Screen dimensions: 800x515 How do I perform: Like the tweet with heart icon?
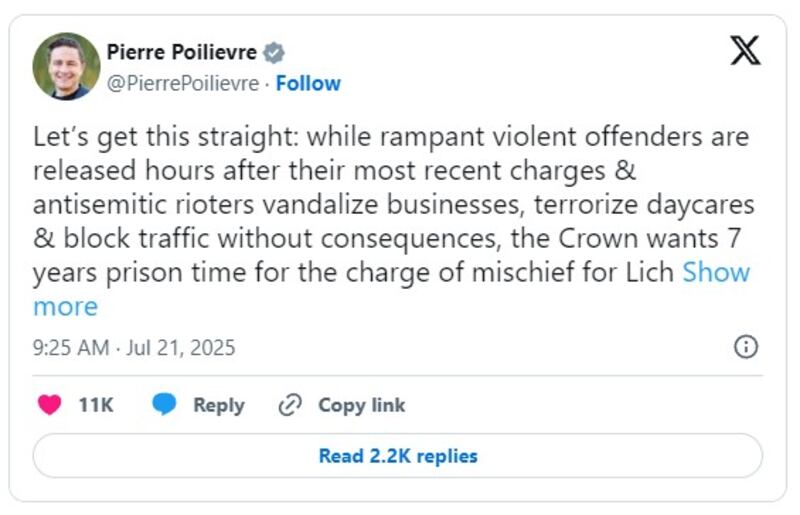pyautogui.click(x=49, y=405)
